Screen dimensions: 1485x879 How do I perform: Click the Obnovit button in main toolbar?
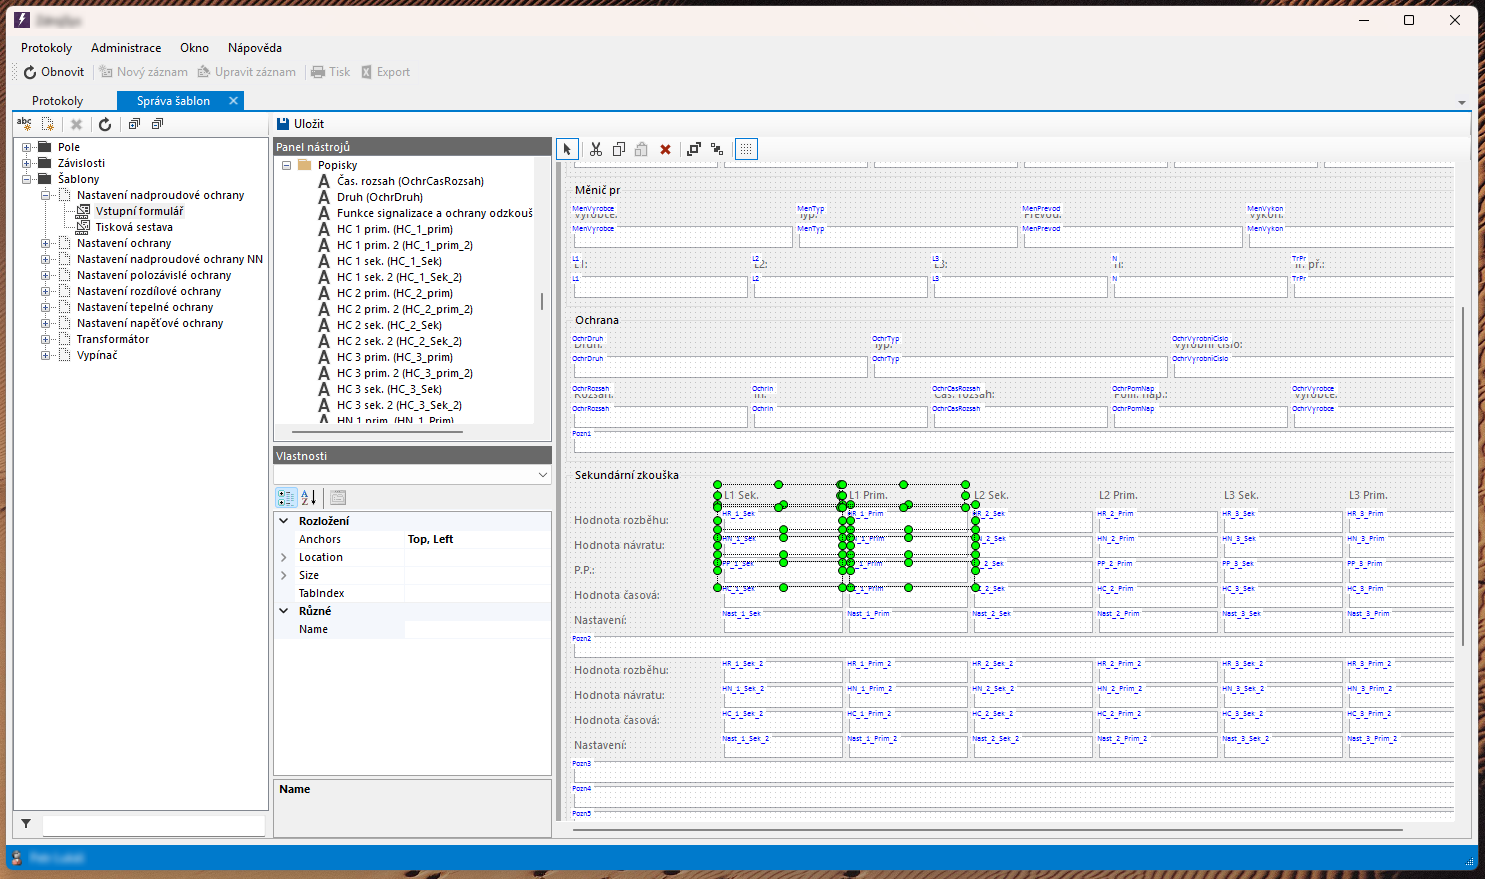tap(54, 72)
